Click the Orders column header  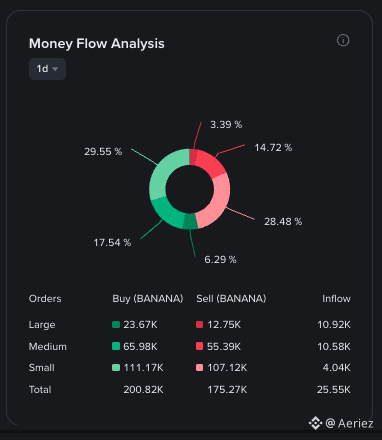click(45, 299)
